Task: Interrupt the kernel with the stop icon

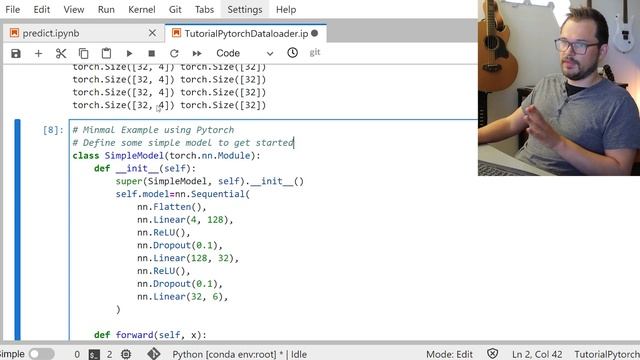Action: 151,53
